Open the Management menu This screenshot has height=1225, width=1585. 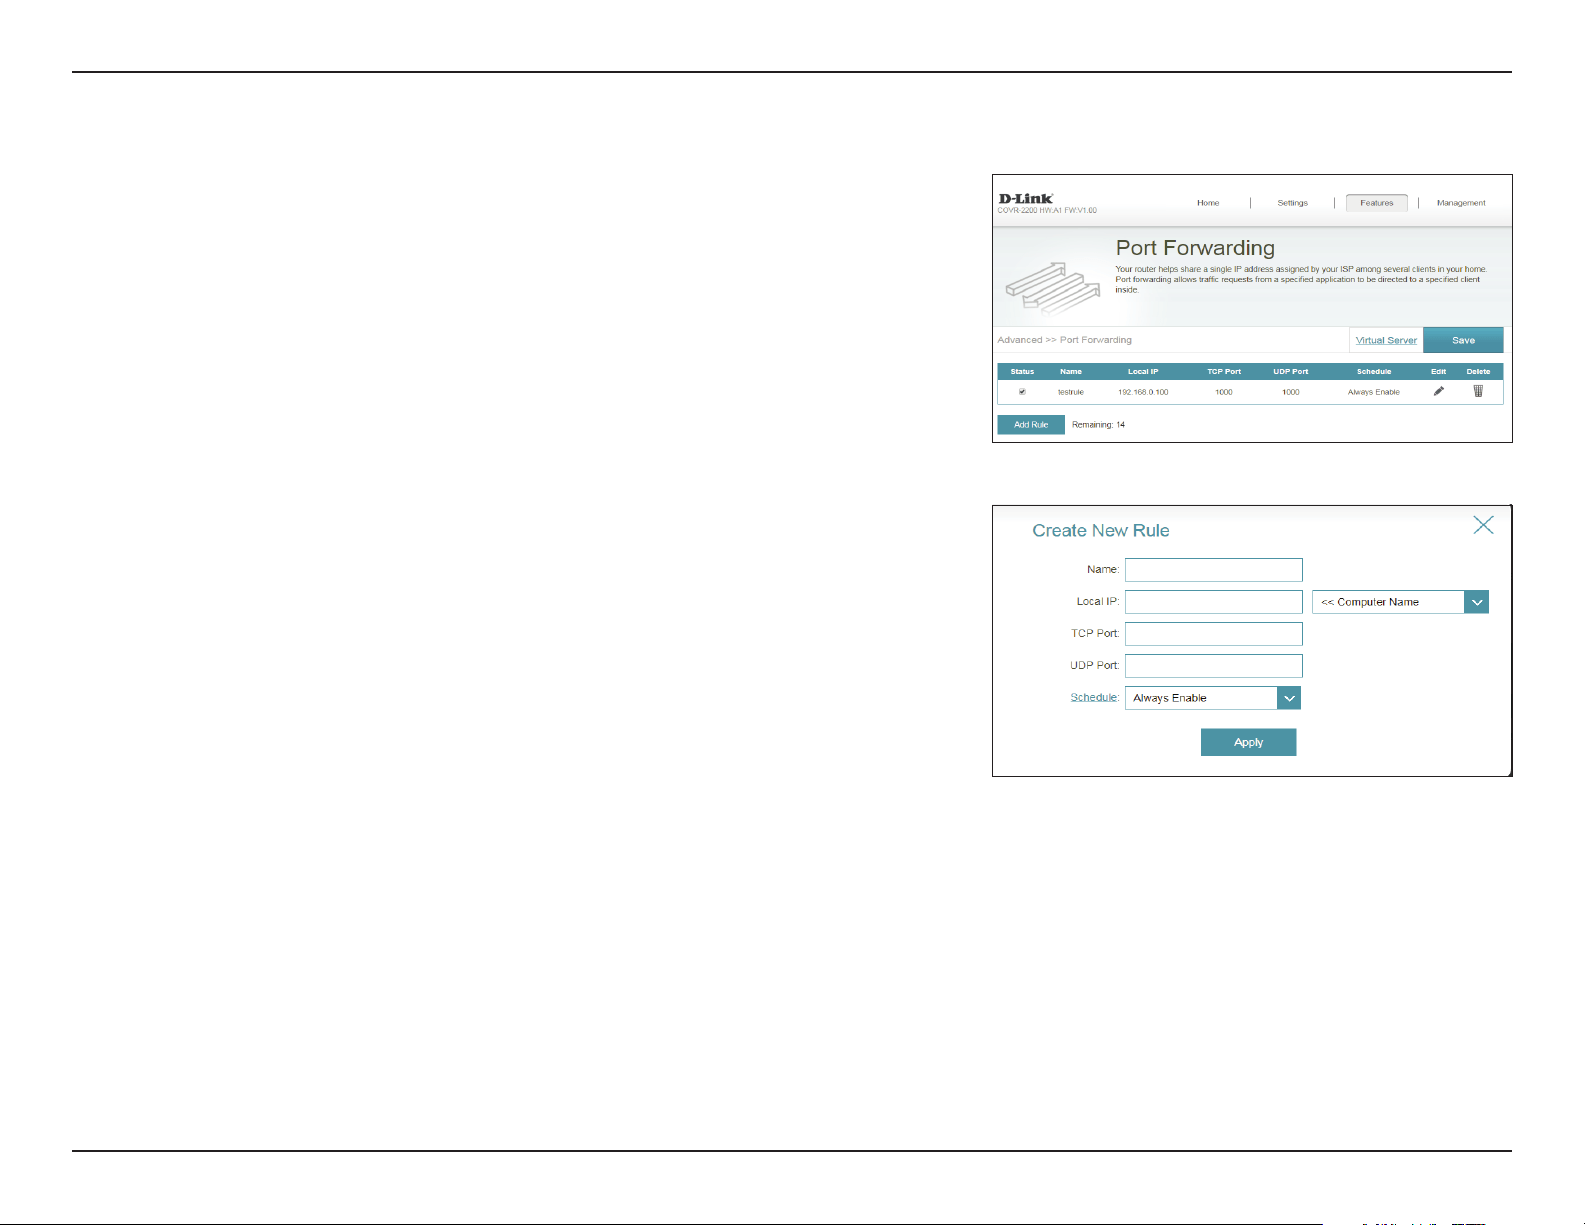(x=1461, y=203)
